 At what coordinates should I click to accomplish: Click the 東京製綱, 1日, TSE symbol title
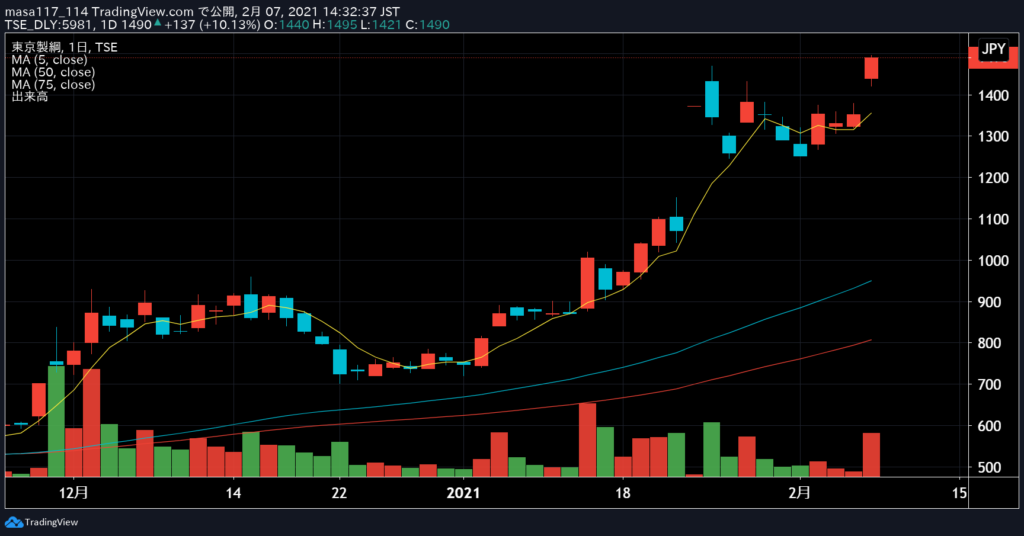point(65,47)
